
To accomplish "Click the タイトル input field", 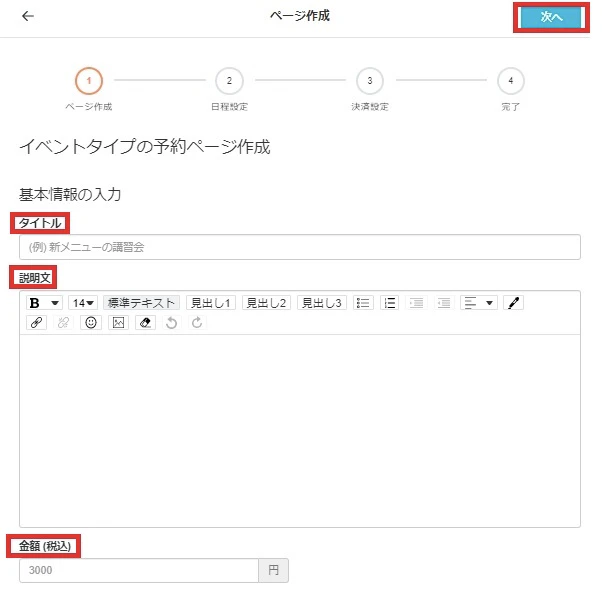I will click(299, 247).
